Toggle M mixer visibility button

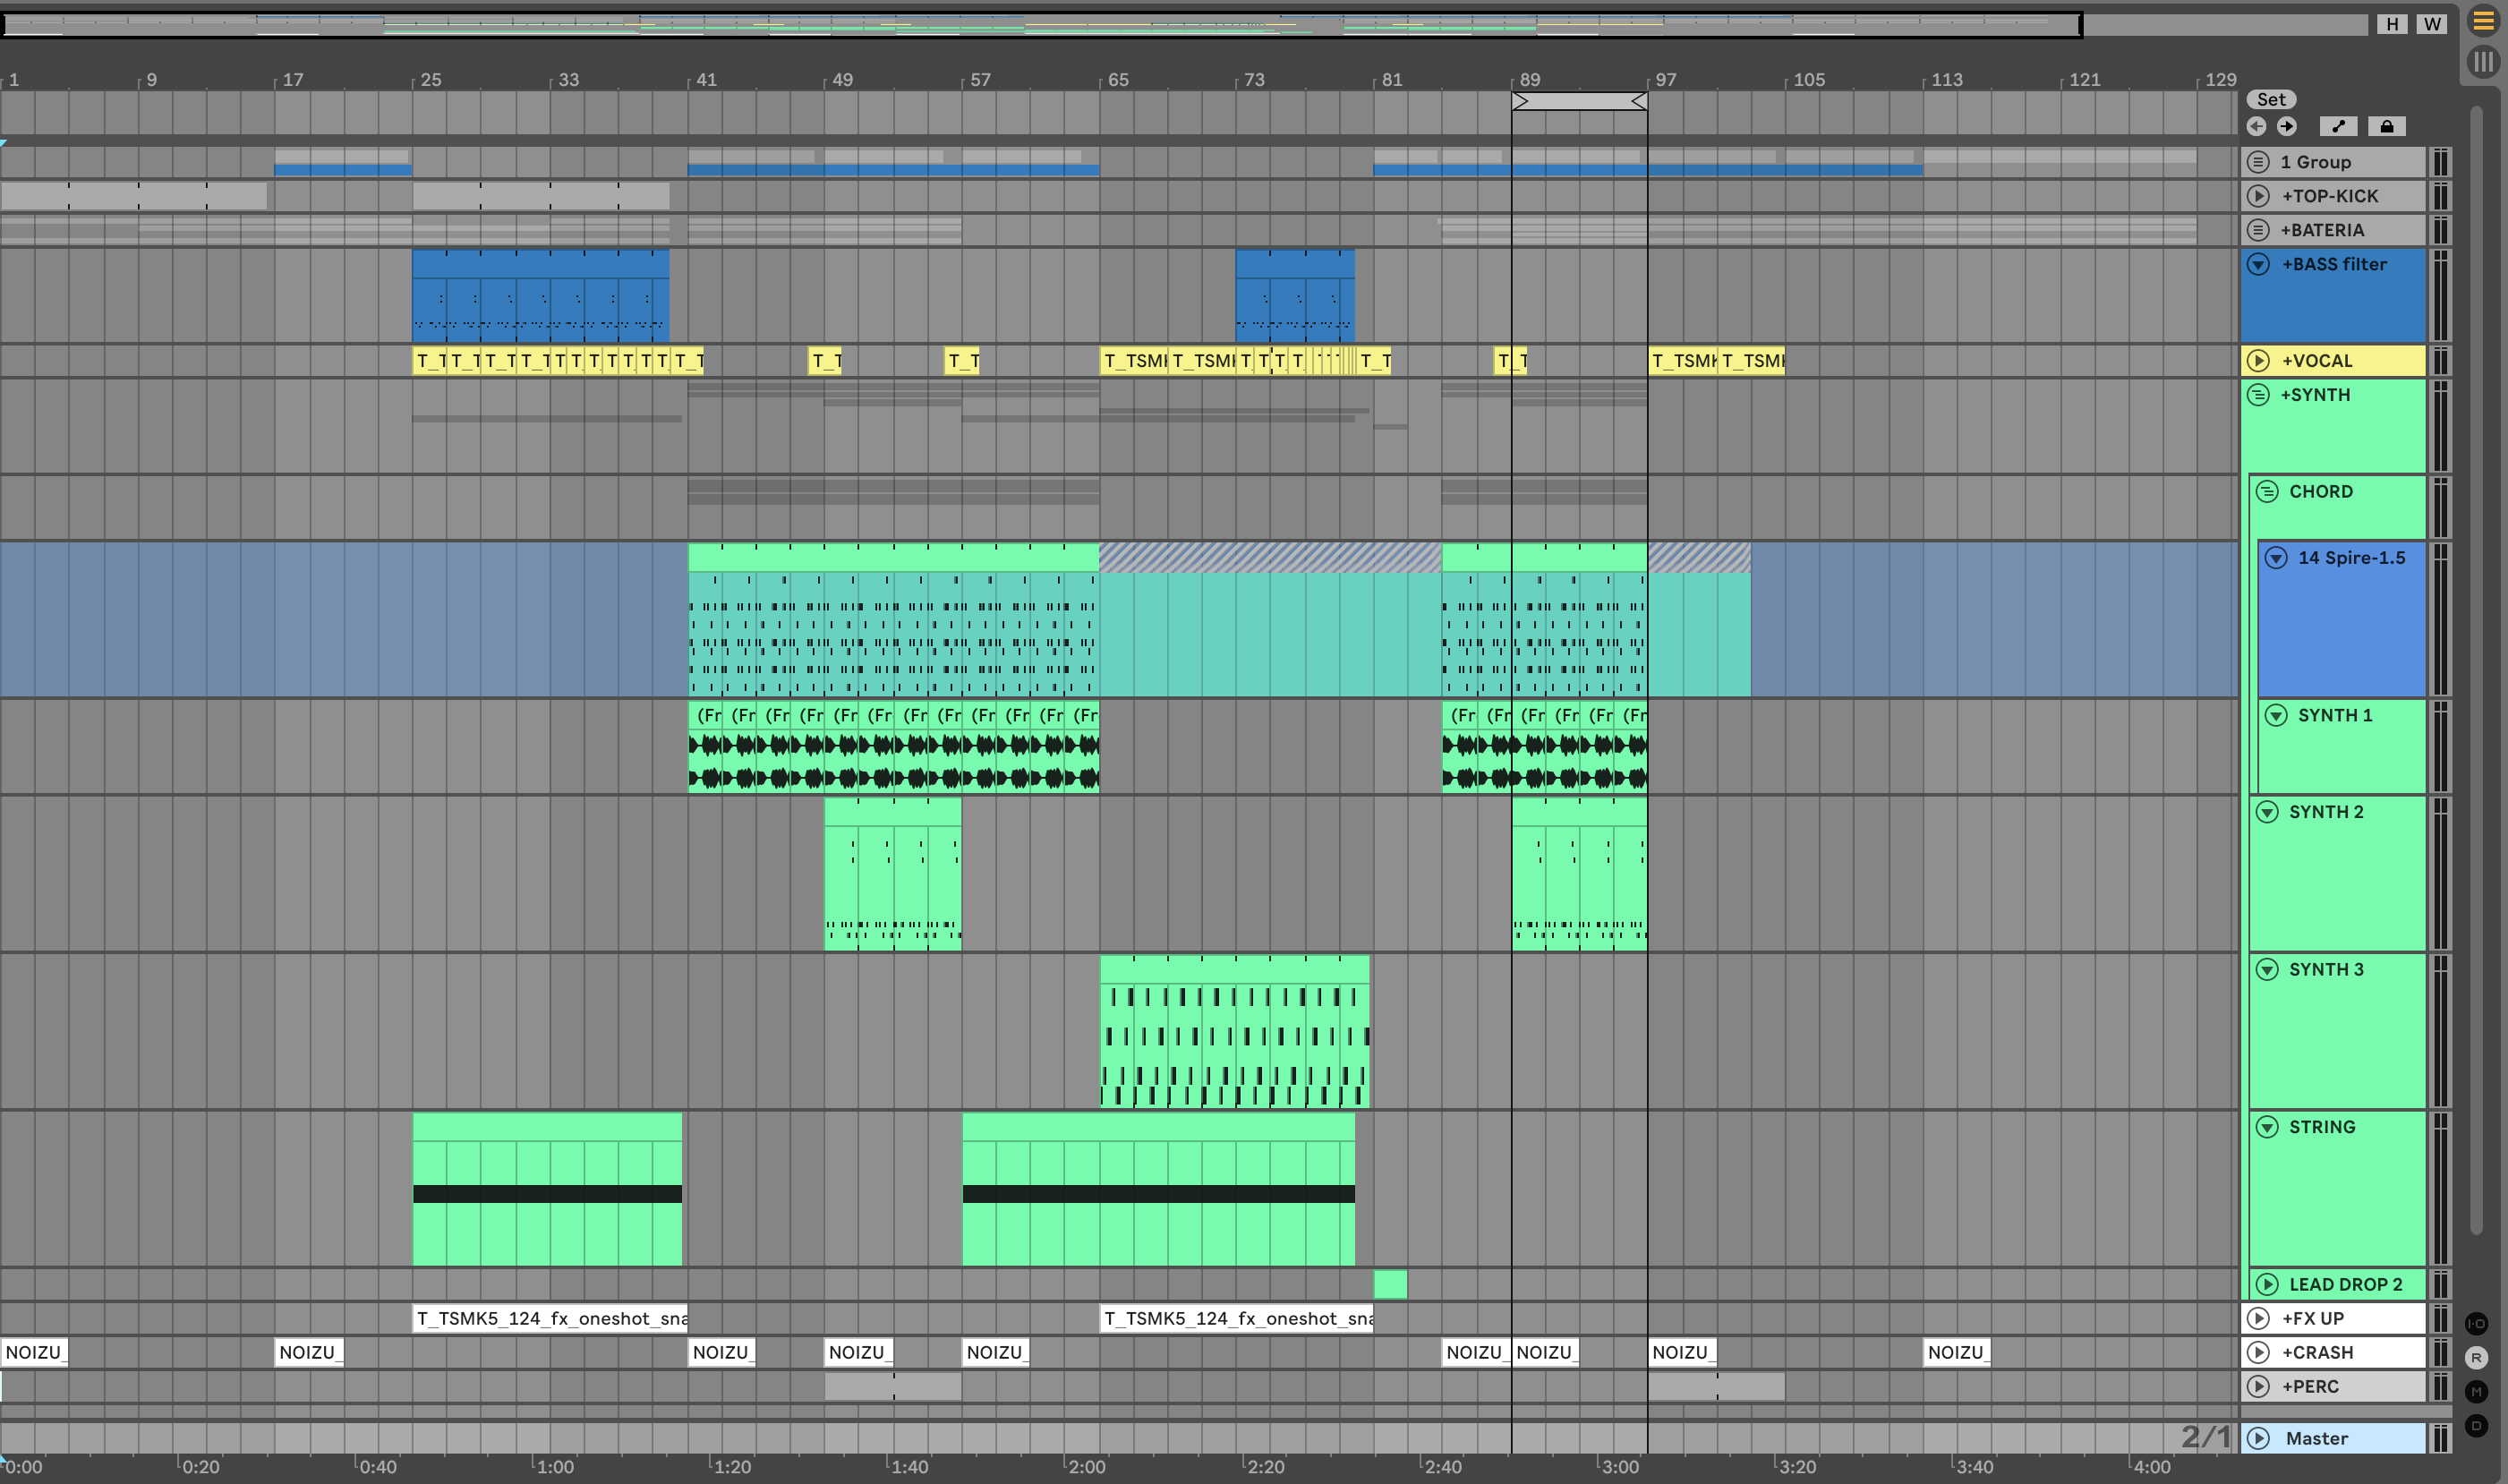click(x=2476, y=1391)
